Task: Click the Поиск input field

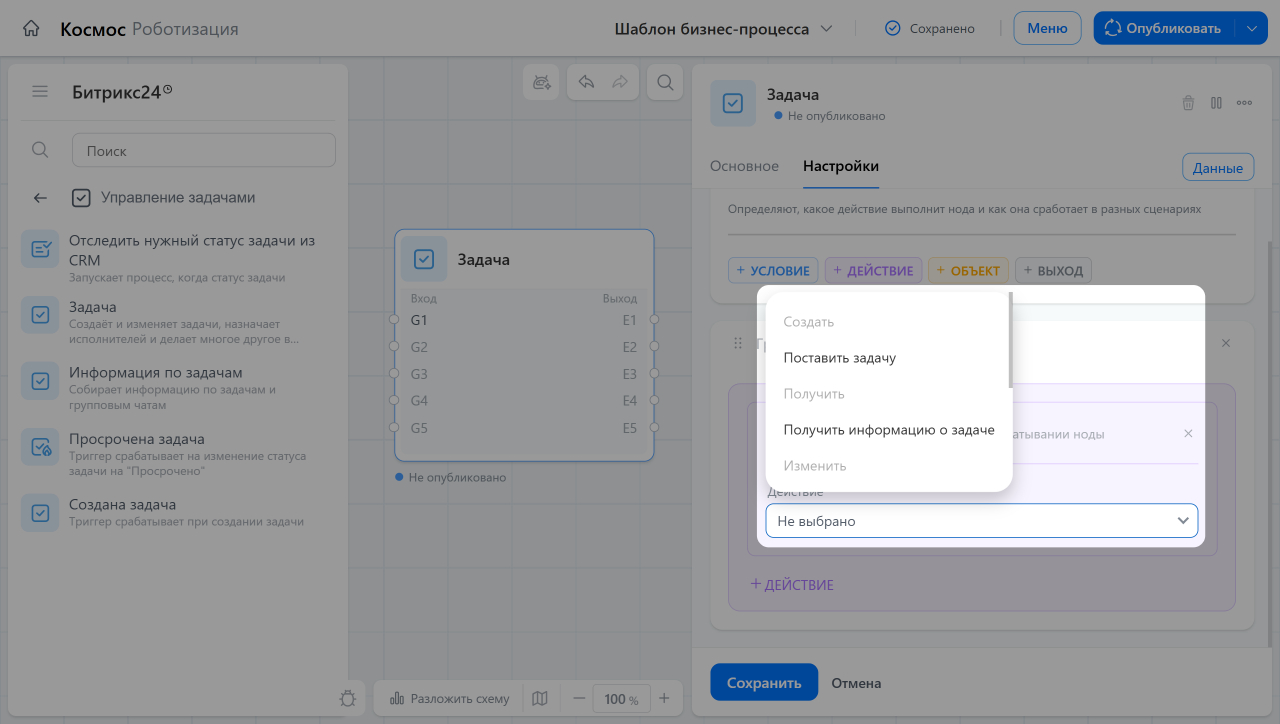Action: [x=204, y=150]
